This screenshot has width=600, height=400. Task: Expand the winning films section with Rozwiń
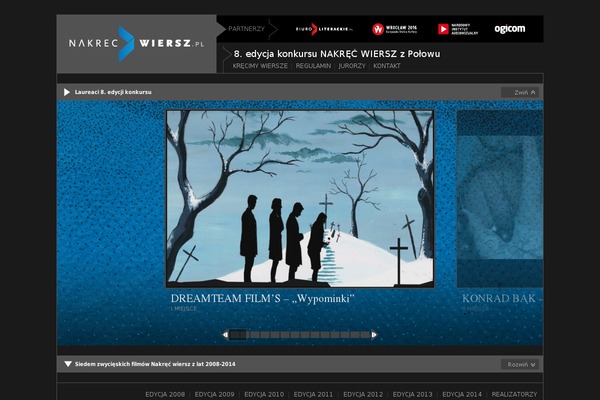pos(520,365)
